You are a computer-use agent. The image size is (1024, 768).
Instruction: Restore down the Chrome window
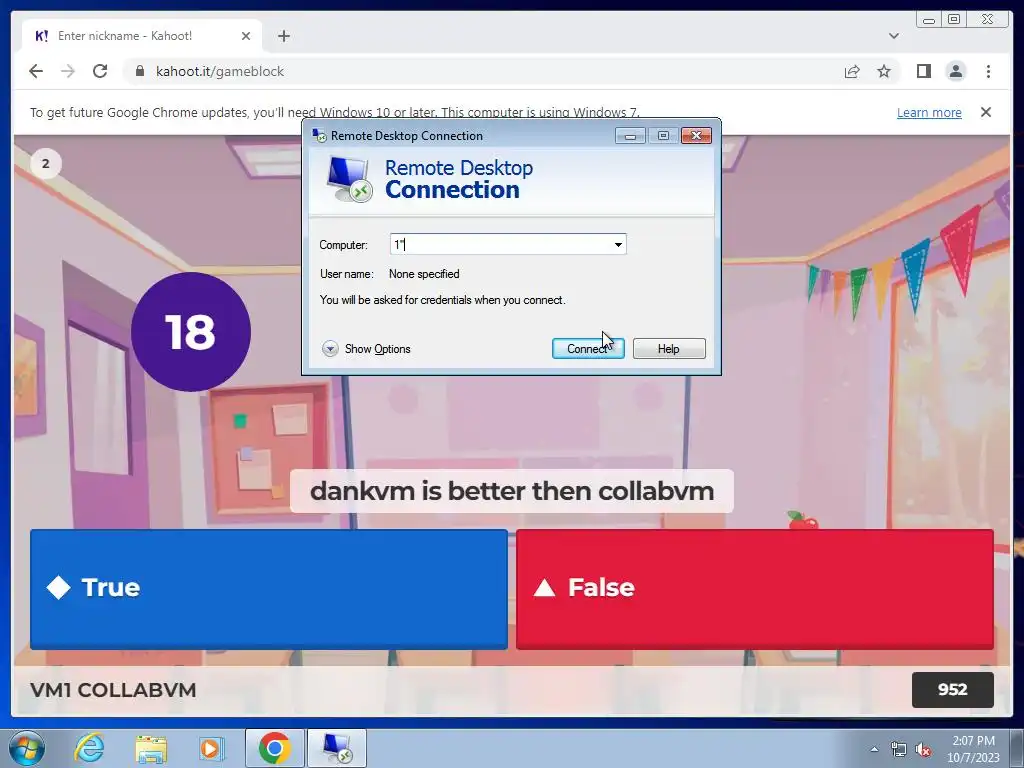(953, 20)
